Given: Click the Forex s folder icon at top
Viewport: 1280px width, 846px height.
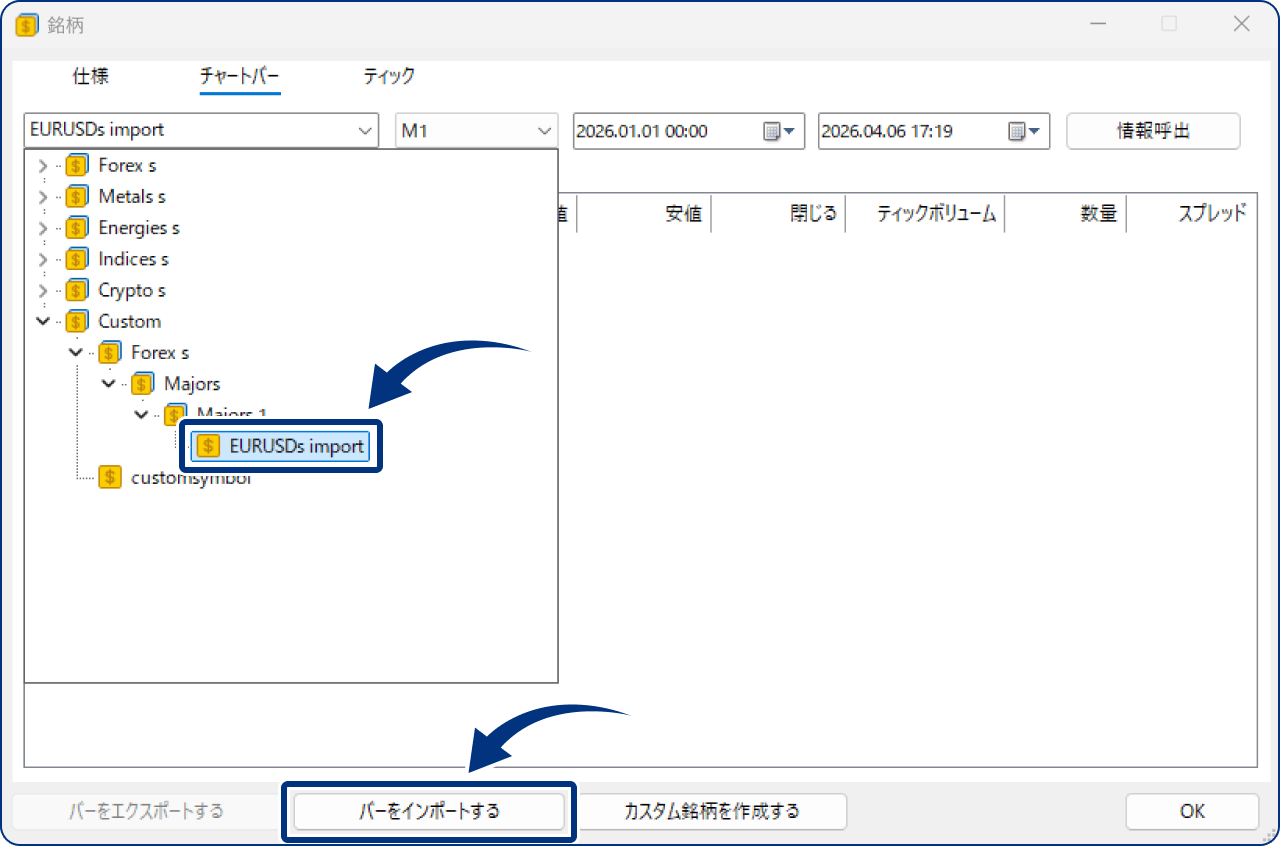Looking at the screenshot, I should pyautogui.click(x=77, y=166).
